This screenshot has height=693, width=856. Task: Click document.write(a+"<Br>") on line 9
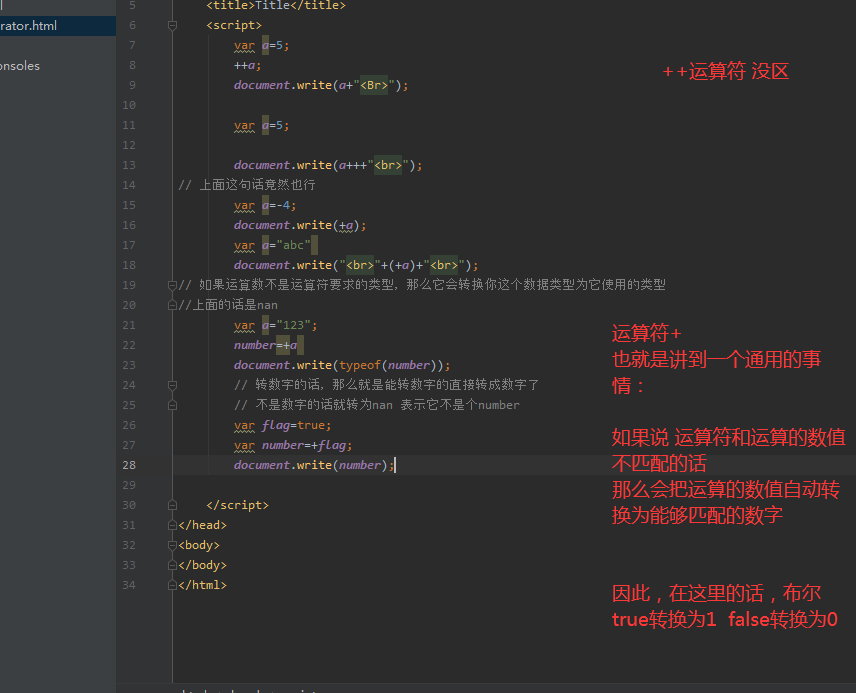tap(321, 85)
